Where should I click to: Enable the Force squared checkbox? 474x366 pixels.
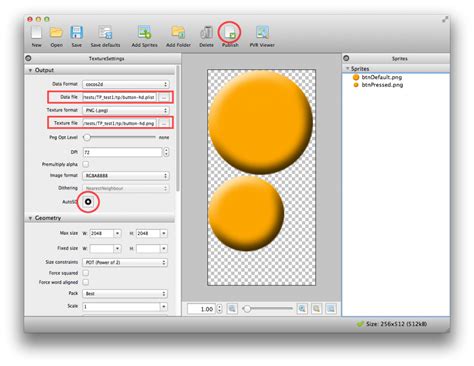click(86, 273)
